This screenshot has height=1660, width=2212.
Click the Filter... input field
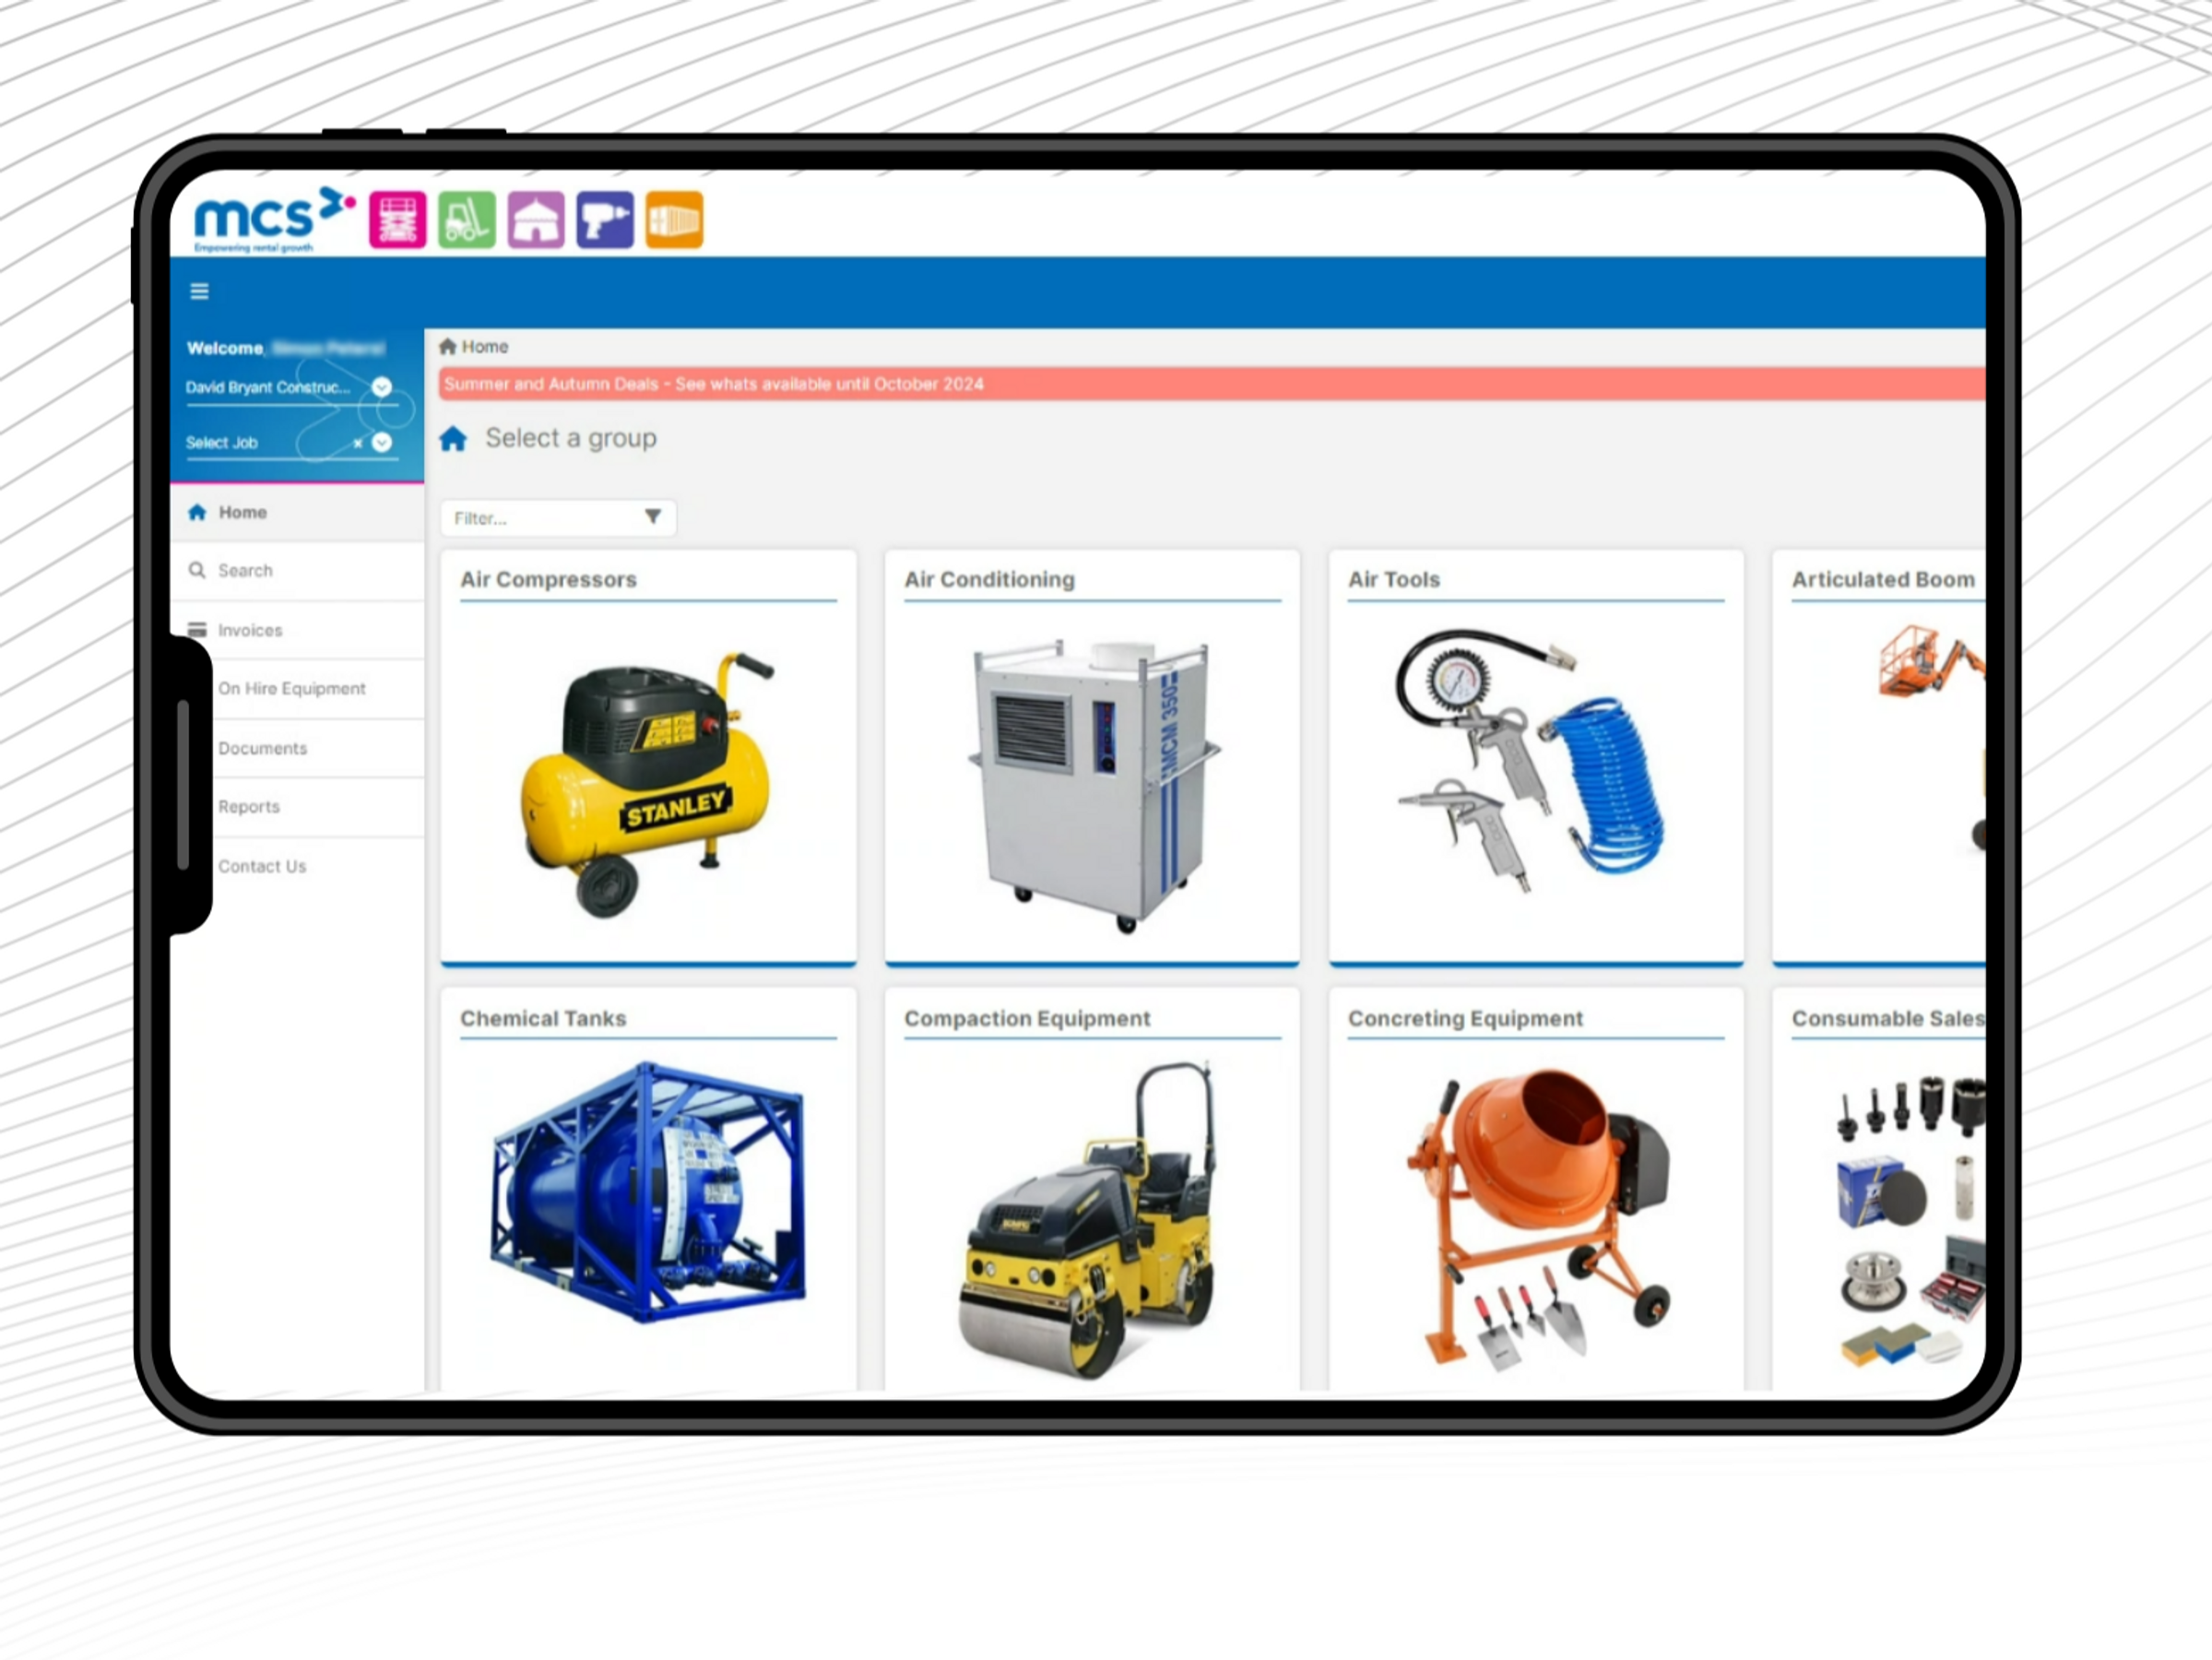coord(558,518)
